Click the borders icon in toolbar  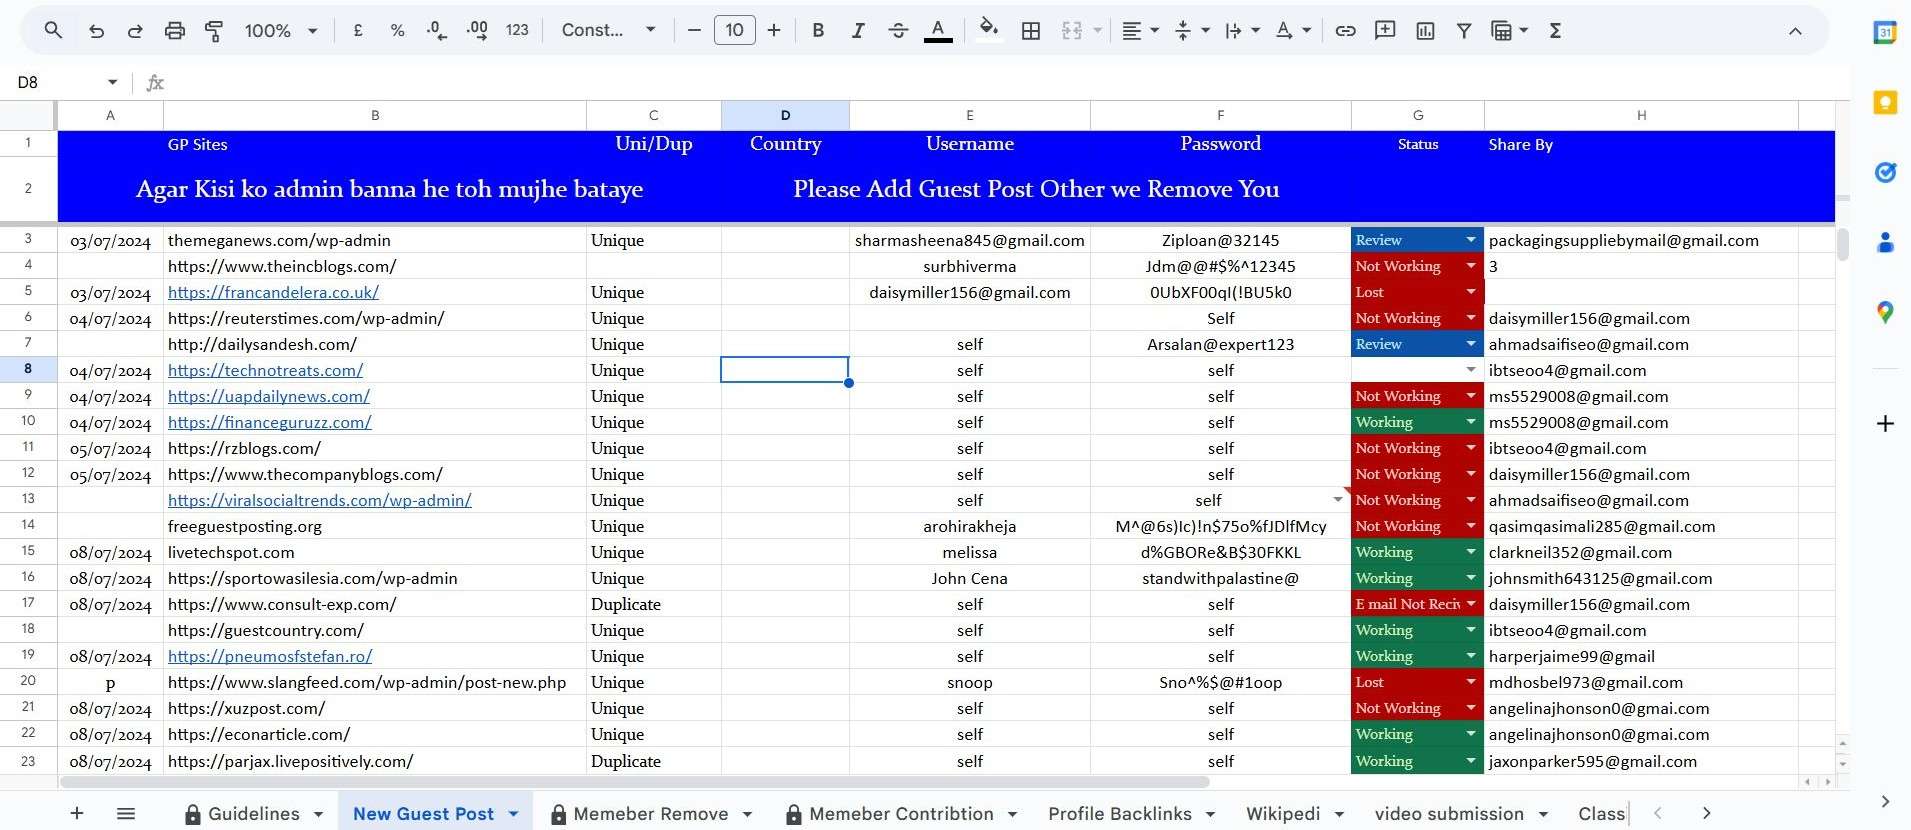1031,30
